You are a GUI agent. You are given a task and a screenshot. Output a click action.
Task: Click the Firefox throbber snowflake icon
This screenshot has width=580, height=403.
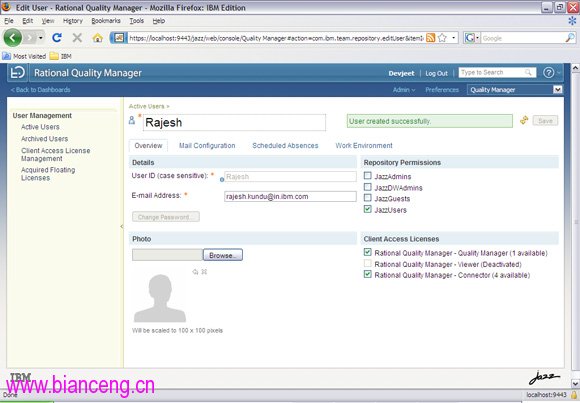tap(572, 21)
